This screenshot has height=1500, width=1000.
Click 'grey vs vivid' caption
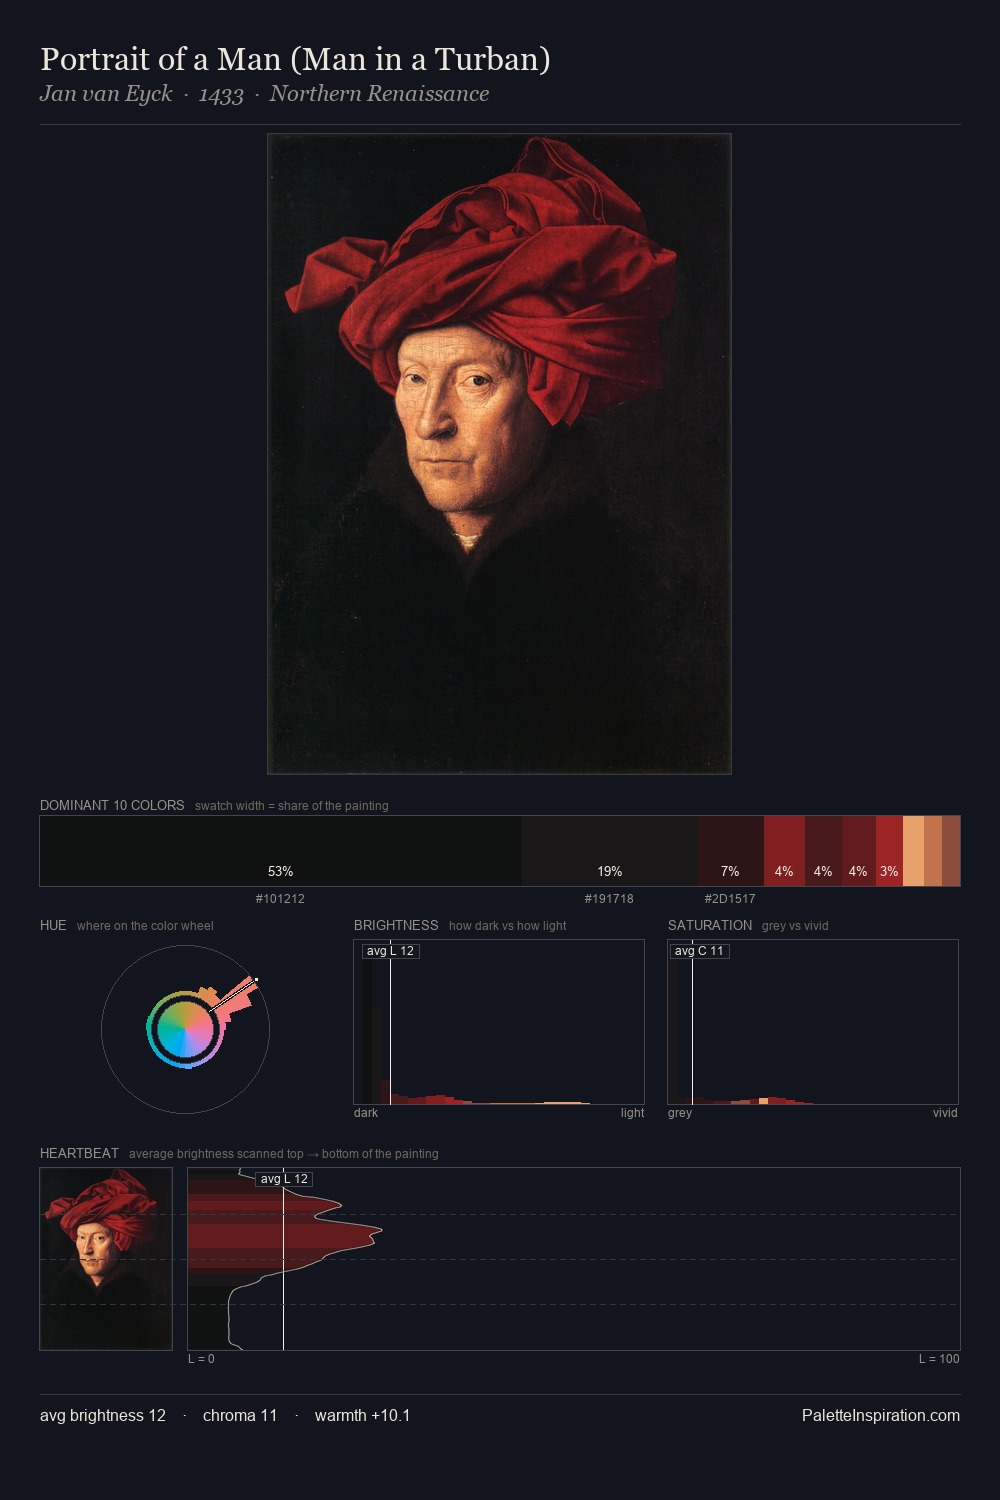pos(795,926)
